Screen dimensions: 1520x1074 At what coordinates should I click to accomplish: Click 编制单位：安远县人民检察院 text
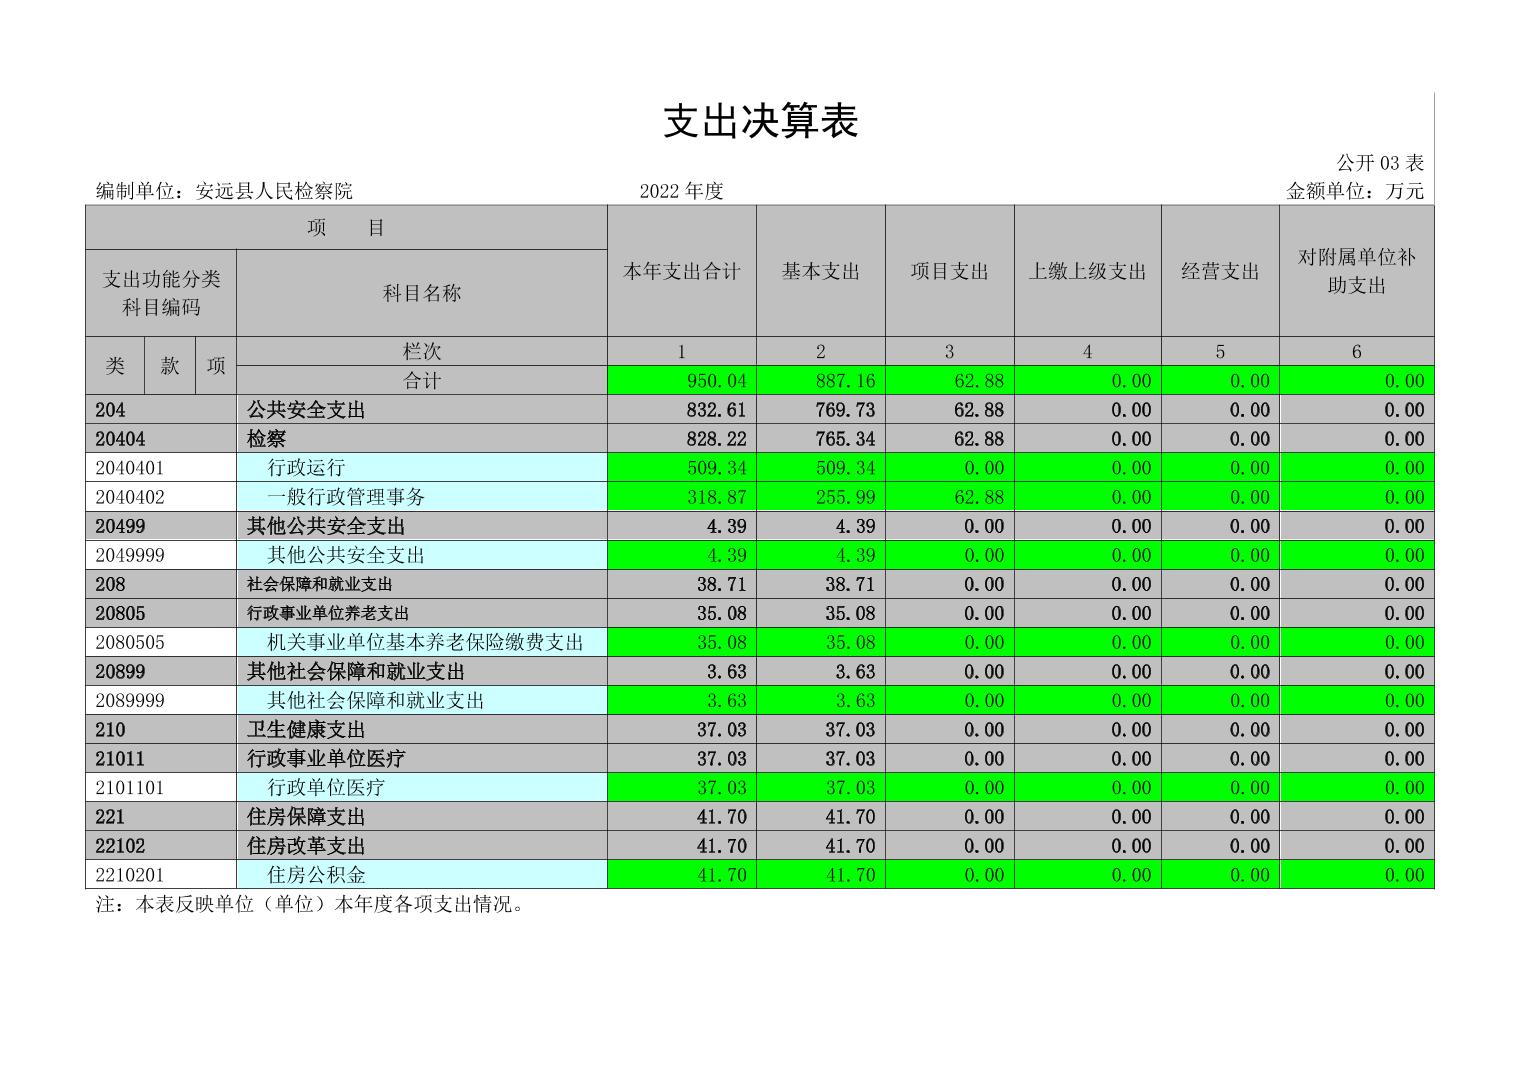click(224, 191)
